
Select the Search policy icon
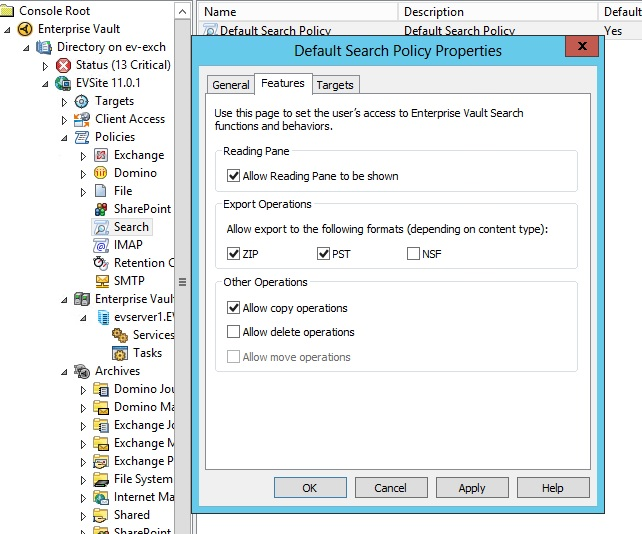click(x=101, y=227)
